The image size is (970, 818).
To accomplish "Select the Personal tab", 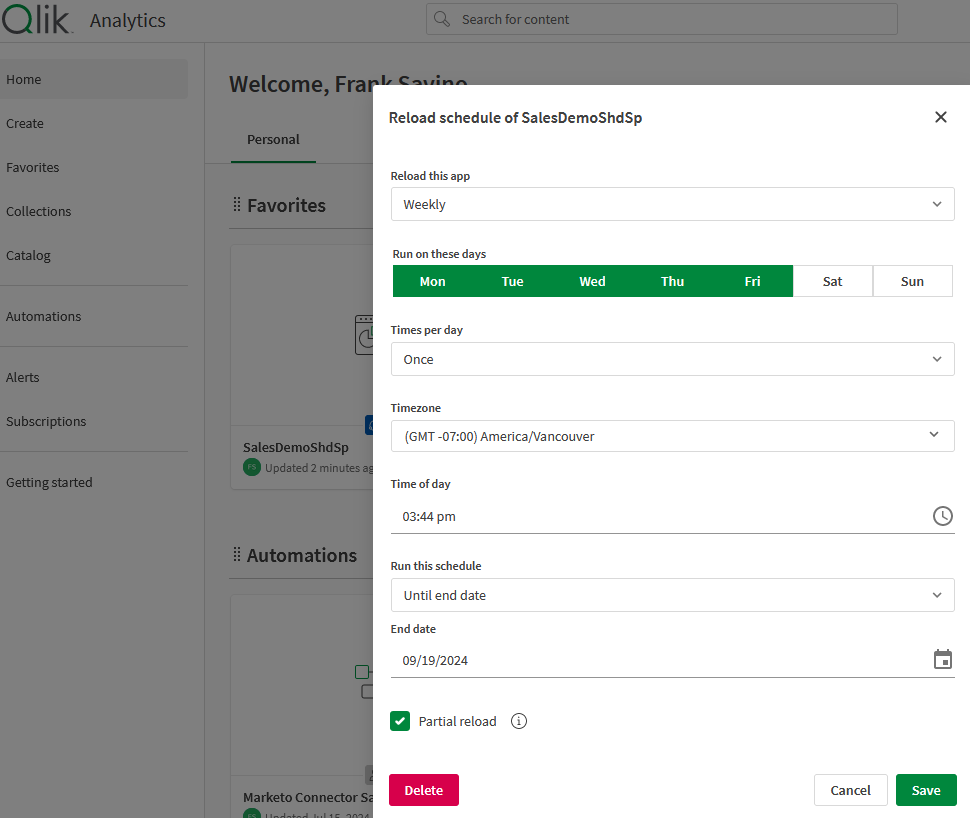I will coord(273,140).
